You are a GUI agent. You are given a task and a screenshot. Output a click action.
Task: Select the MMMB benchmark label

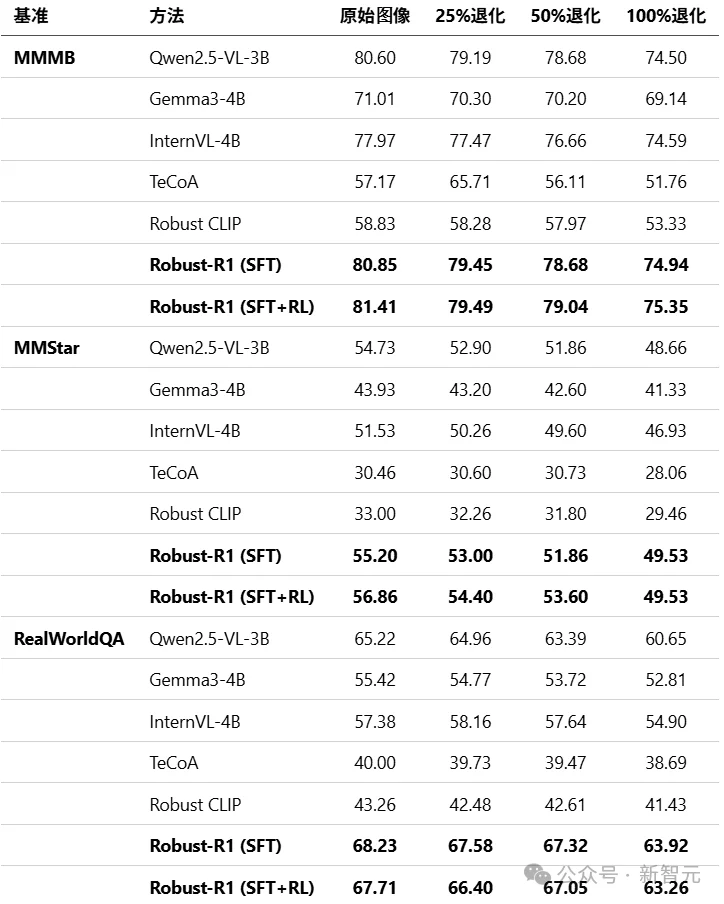coord(44,58)
